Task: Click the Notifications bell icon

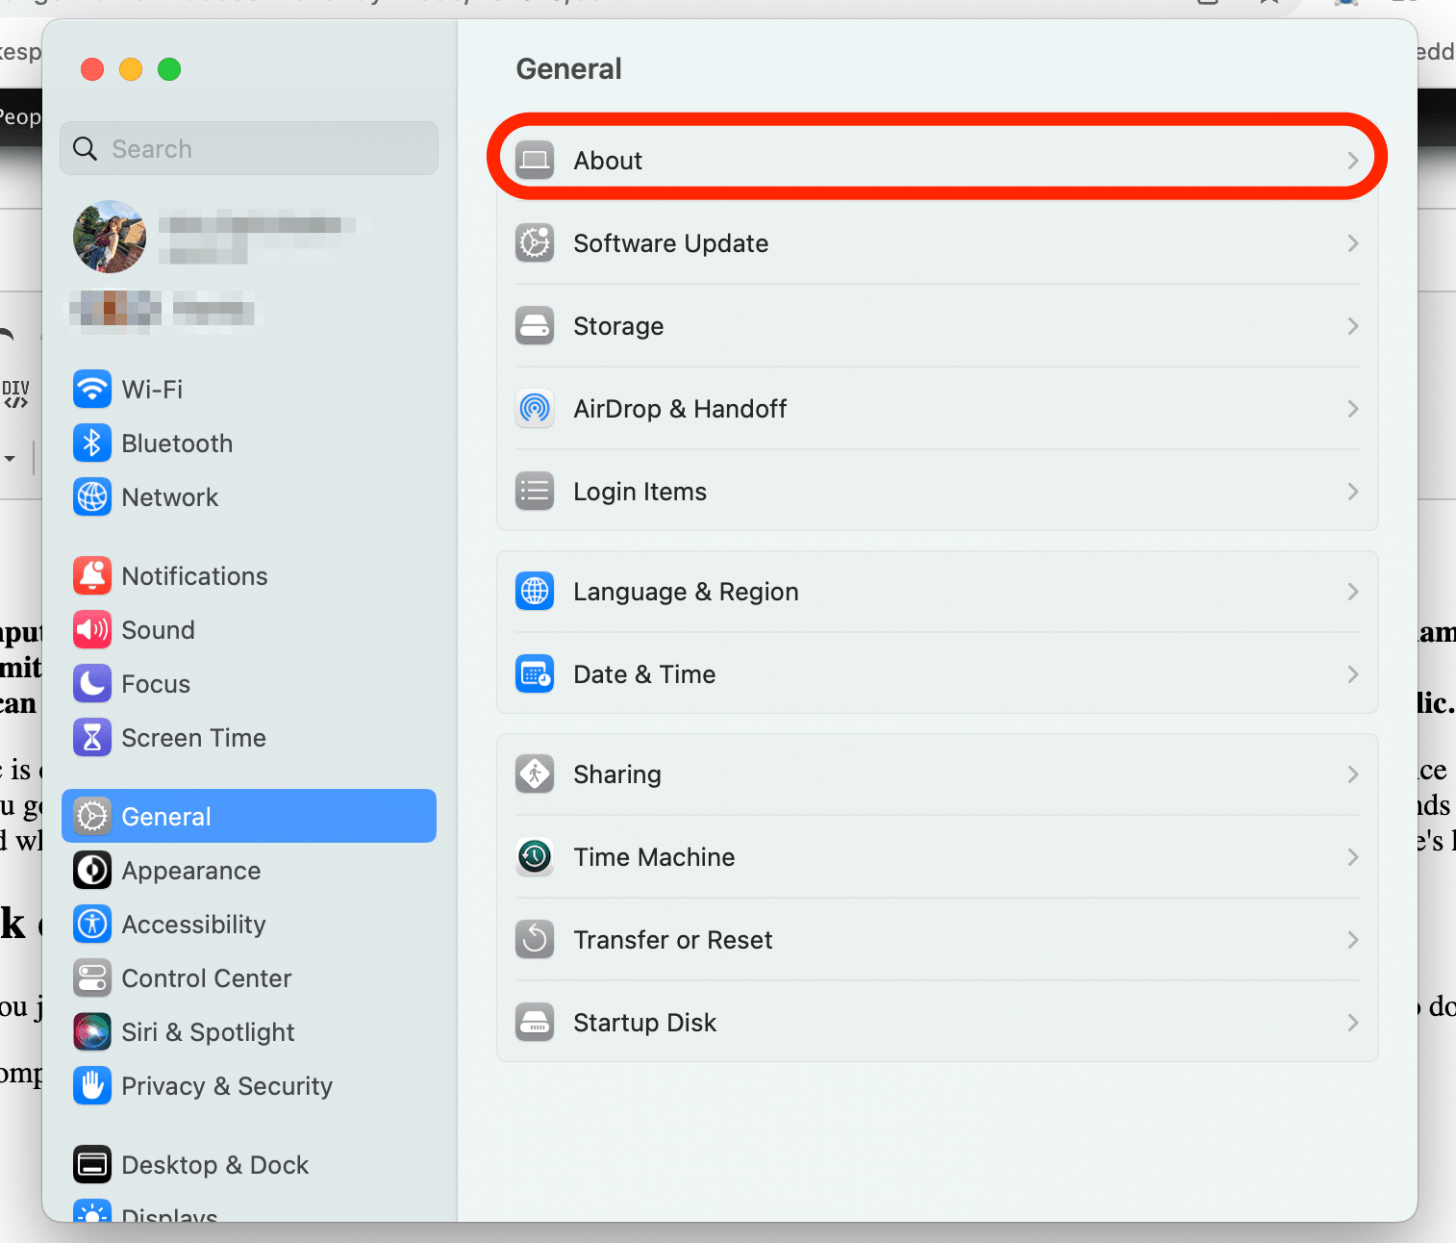Action: 92,576
